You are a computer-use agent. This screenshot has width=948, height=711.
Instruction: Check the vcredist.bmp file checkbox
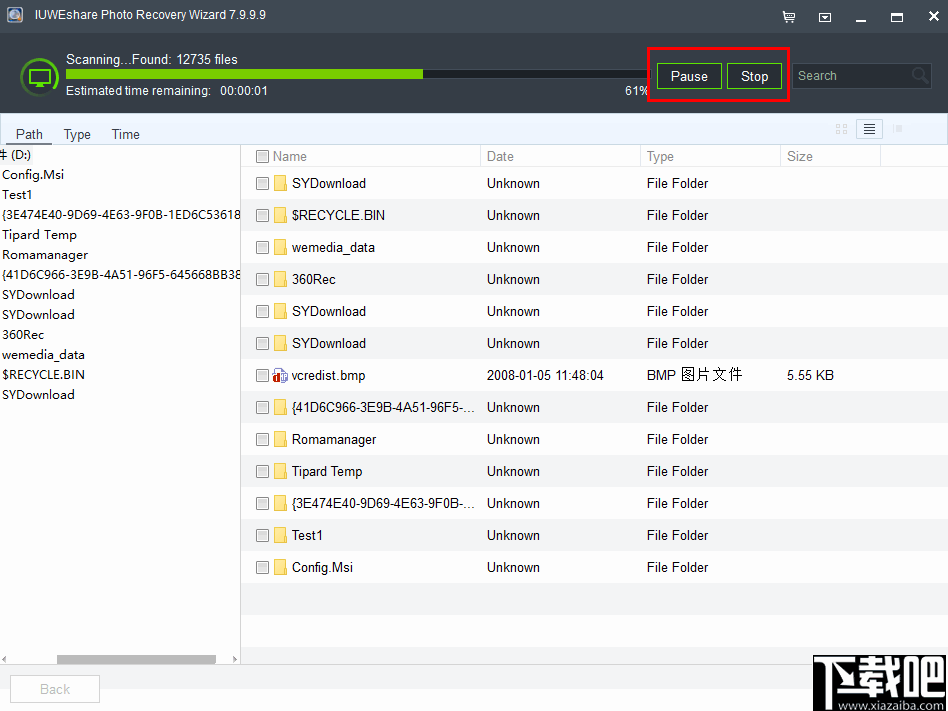tap(261, 375)
